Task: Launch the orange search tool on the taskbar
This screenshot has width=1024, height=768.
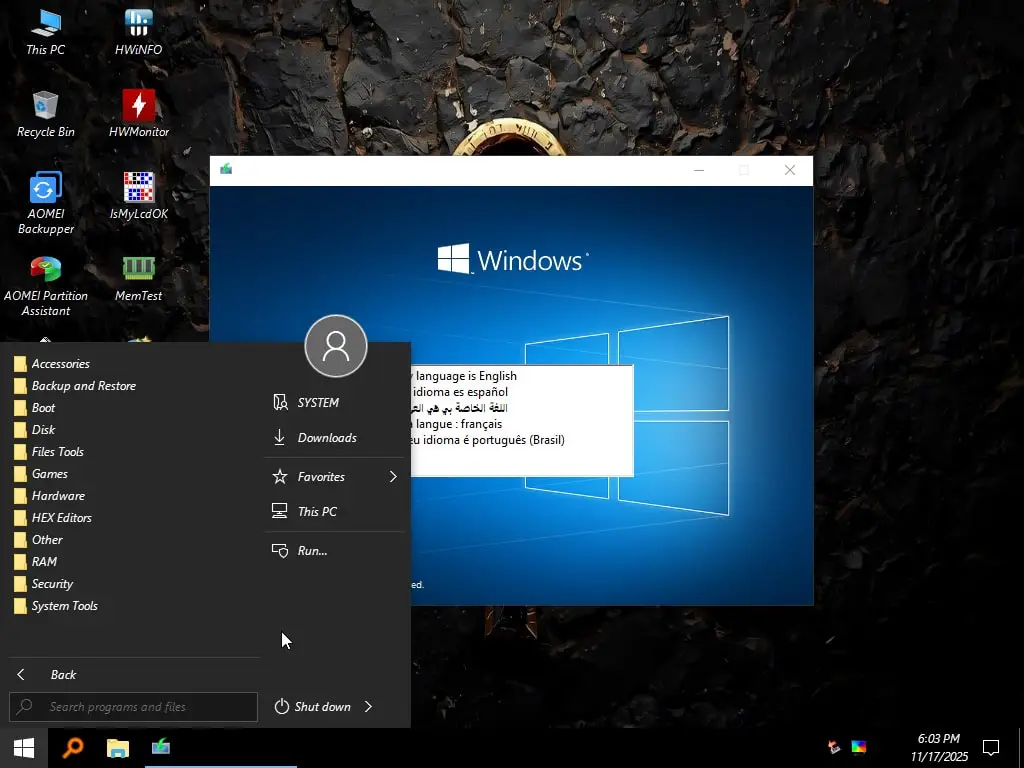Action: pos(72,747)
